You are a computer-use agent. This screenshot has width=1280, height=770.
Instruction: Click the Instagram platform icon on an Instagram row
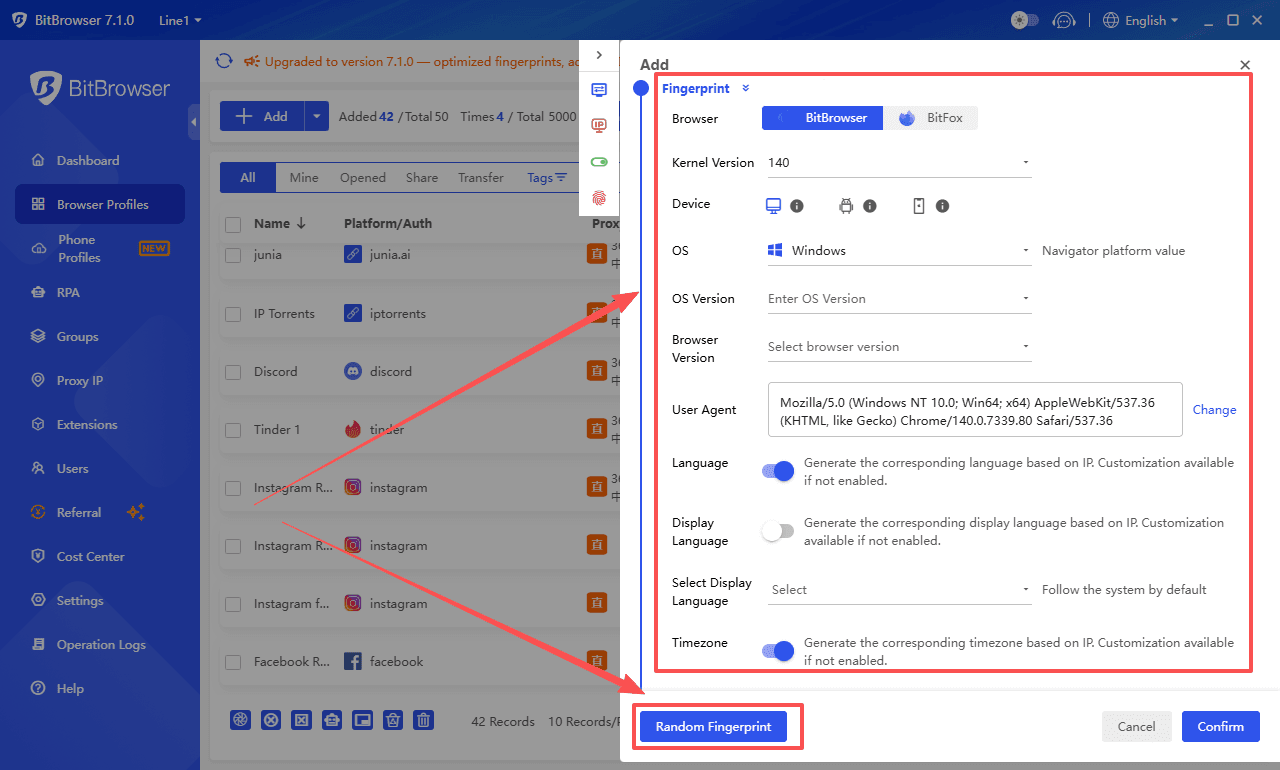pos(352,487)
